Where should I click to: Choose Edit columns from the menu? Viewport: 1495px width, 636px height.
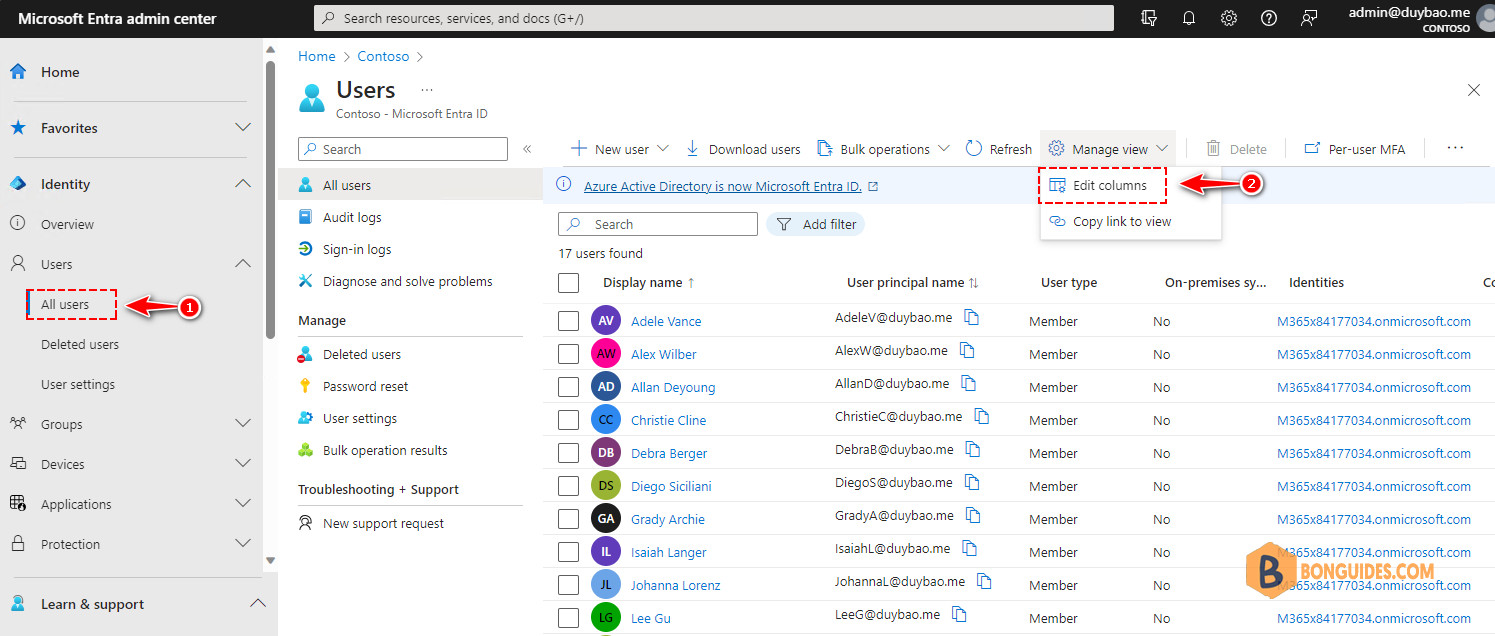point(1104,186)
